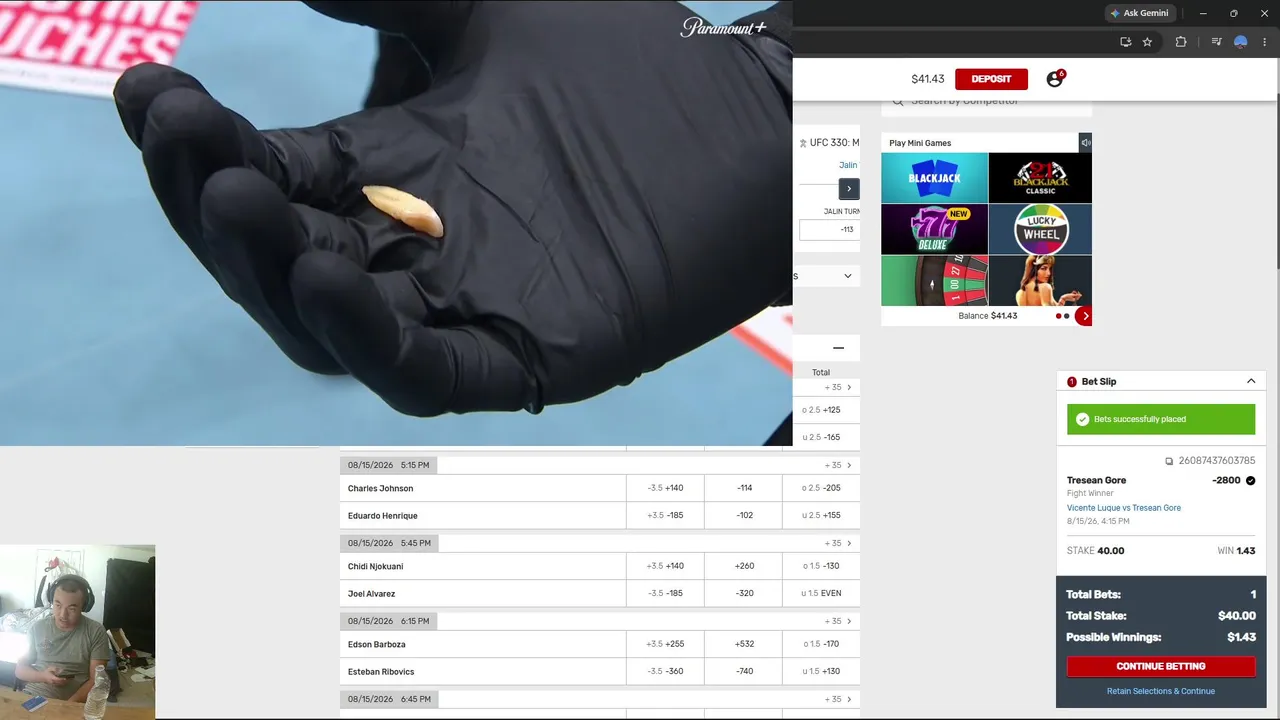Click the dark arrow button under UFC 330
1280x720 pixels.
(849, 188)
